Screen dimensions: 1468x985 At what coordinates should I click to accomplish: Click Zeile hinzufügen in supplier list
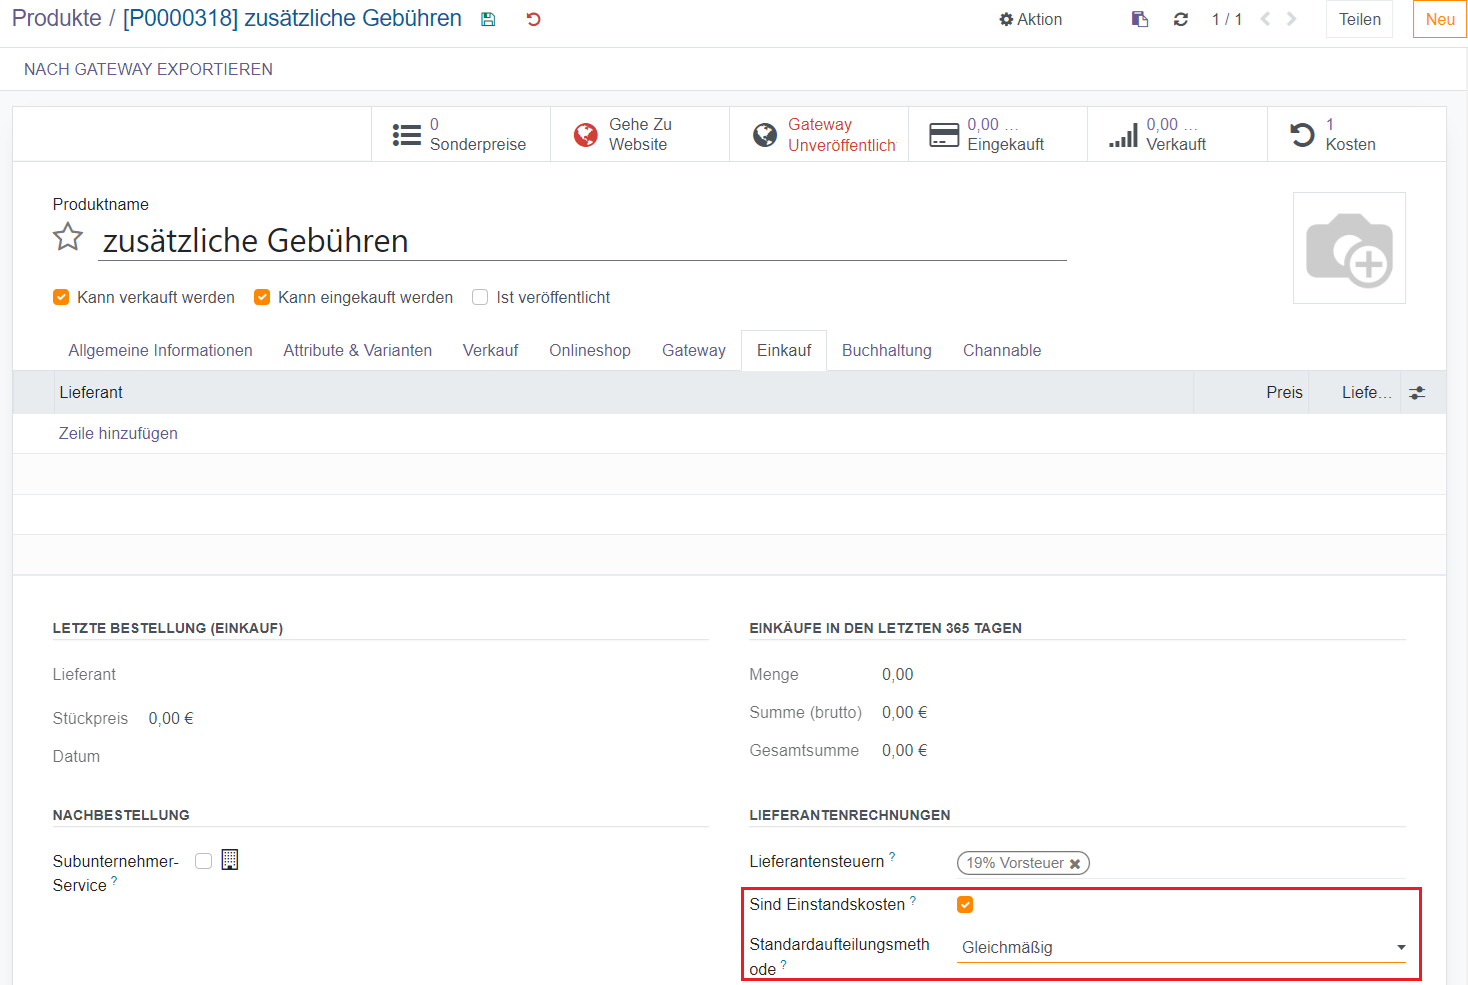[x=118, y=433]
